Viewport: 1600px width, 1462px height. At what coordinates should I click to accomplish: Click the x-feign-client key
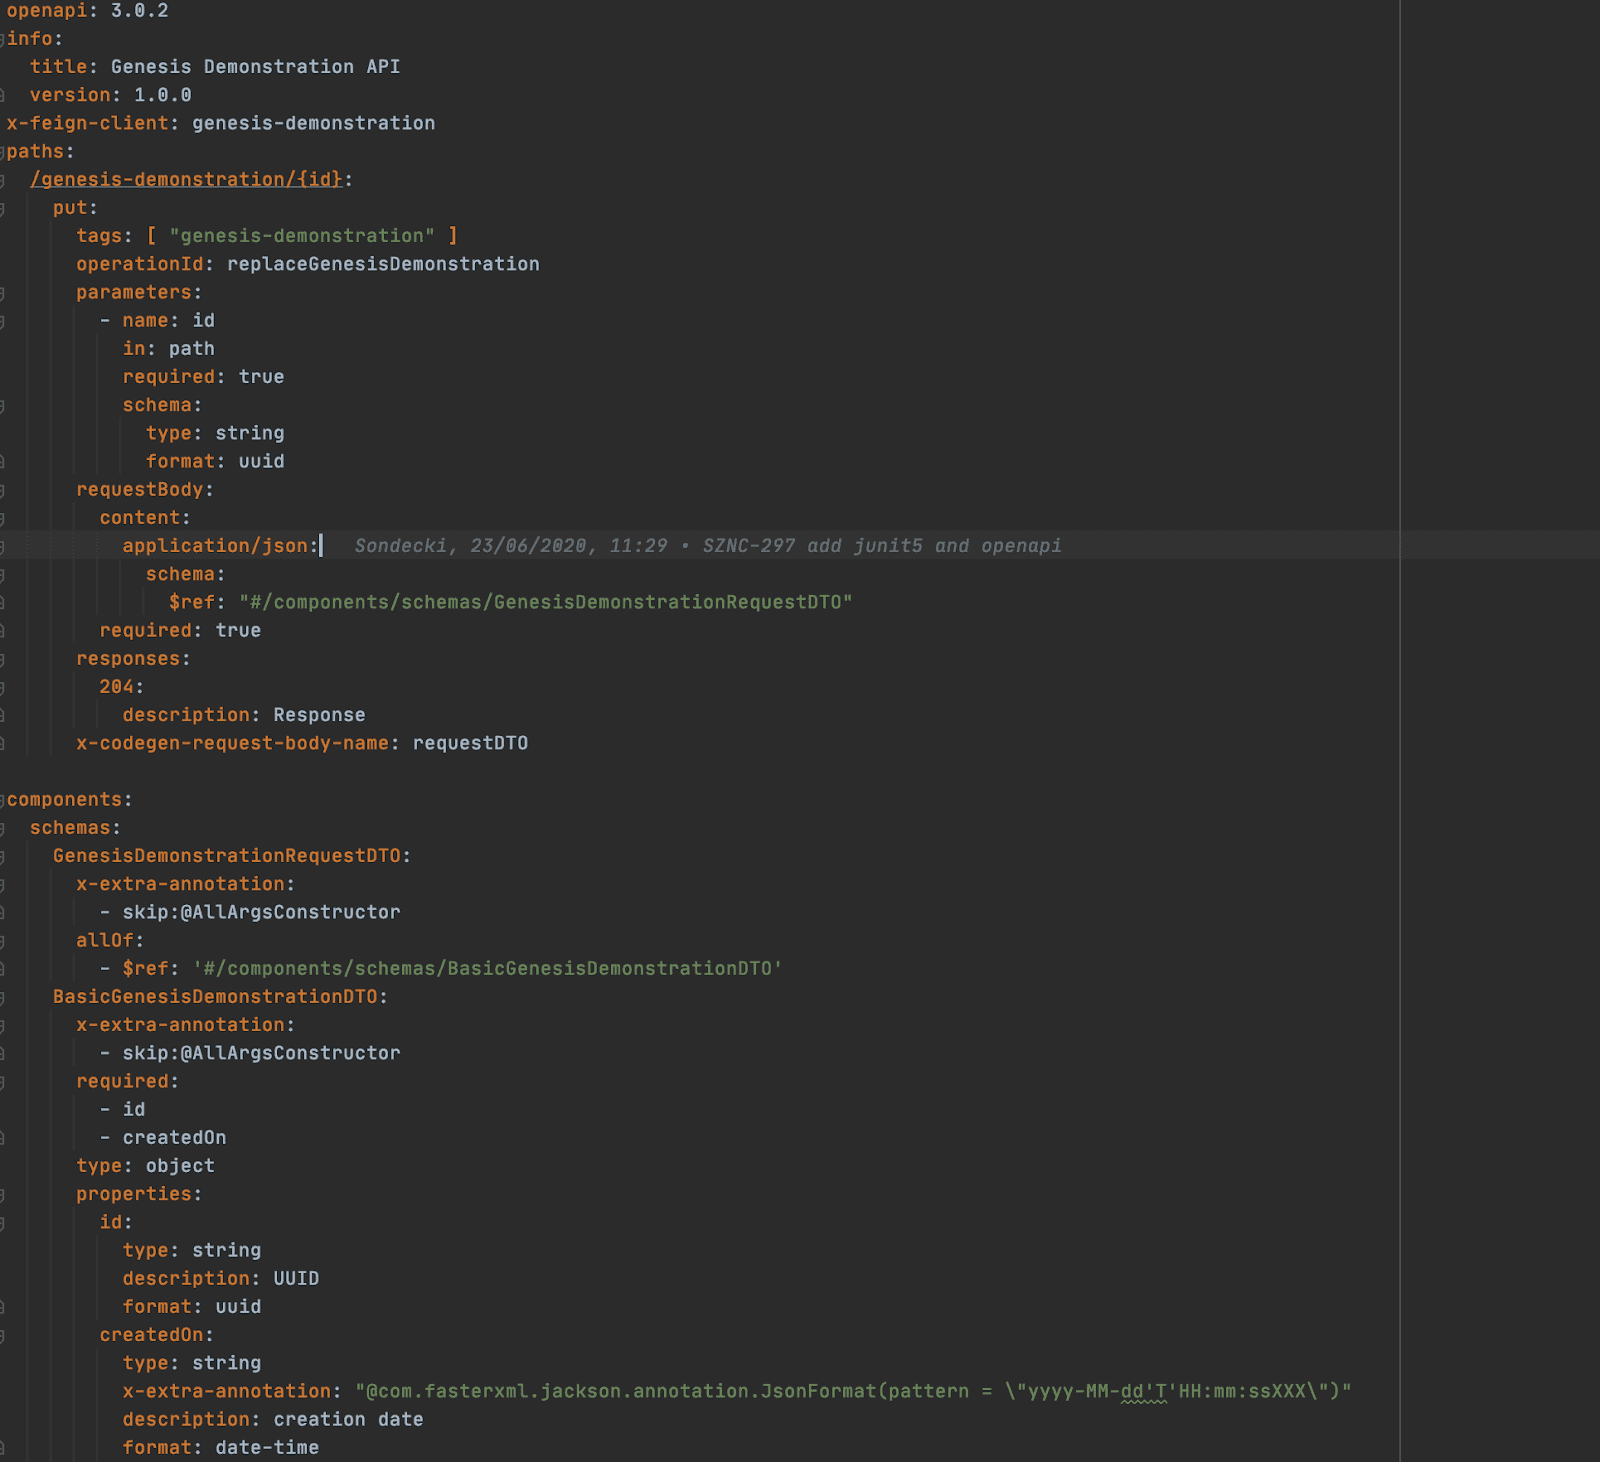(x=87, y=123)
